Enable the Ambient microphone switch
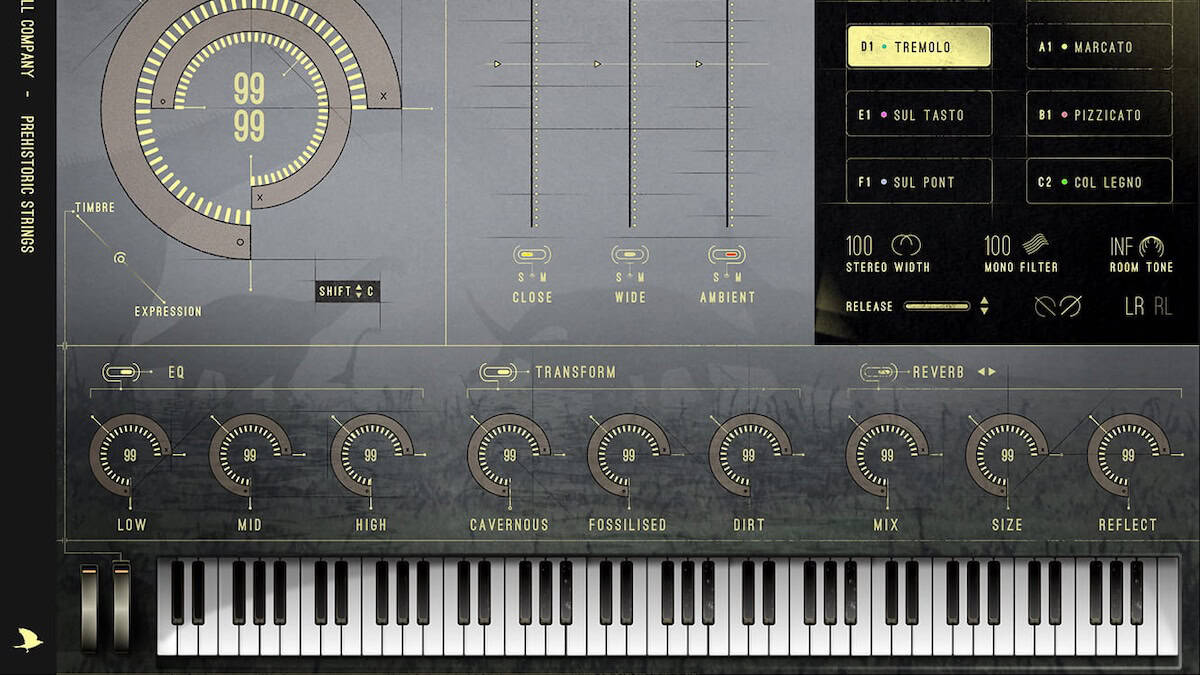This screenshot has height=675, width=1200. (727, 255)
